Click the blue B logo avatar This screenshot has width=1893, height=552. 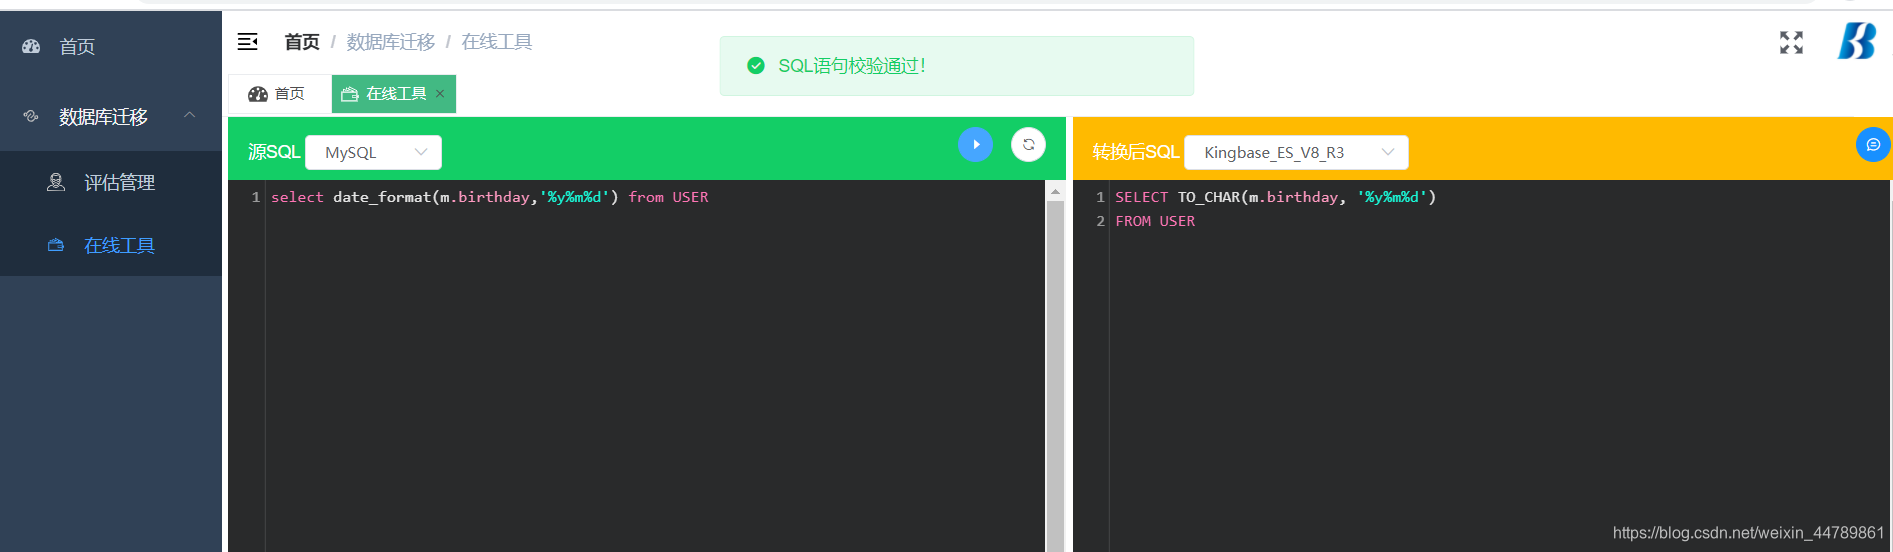1857,41
